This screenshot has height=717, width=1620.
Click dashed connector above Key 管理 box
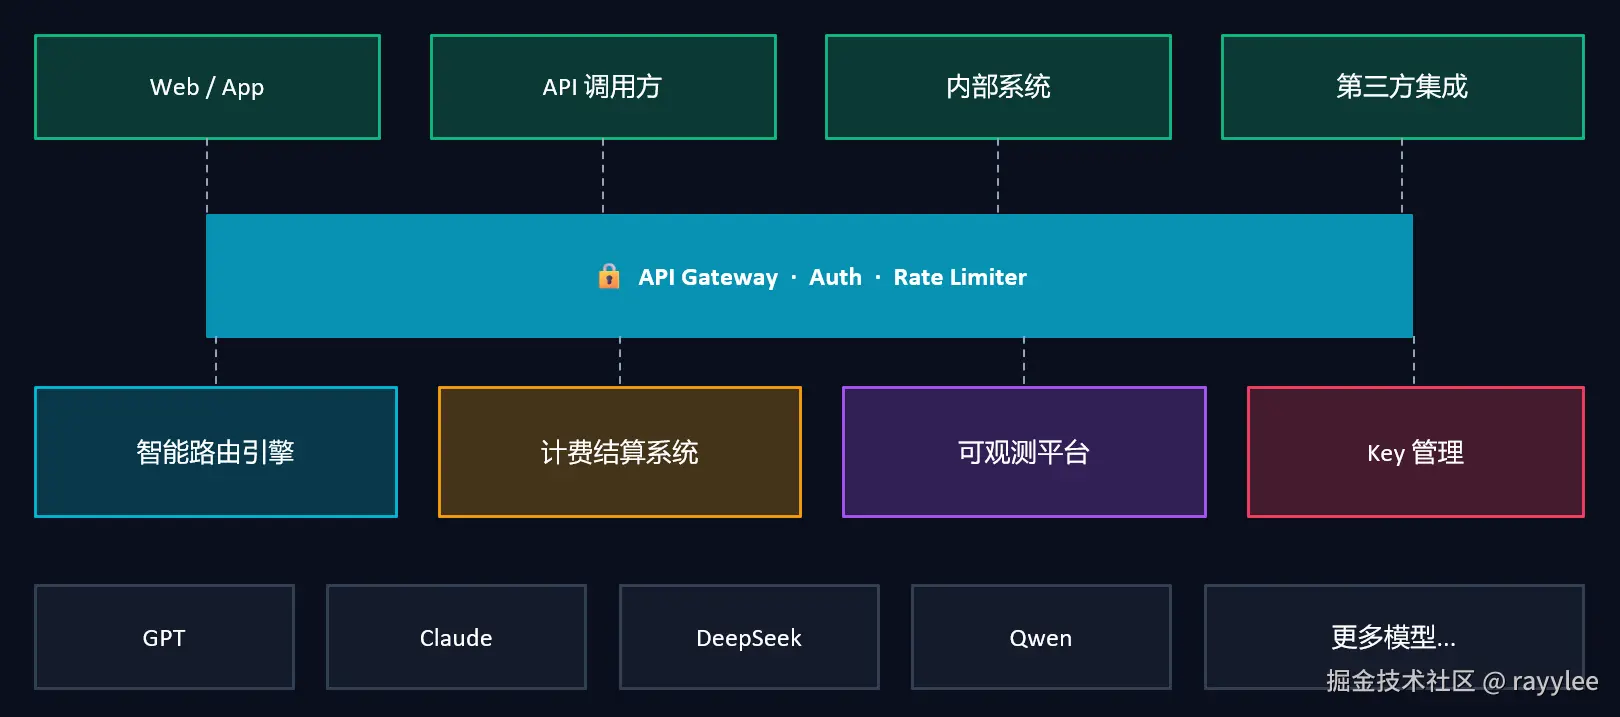click(x=1414, y=362)
